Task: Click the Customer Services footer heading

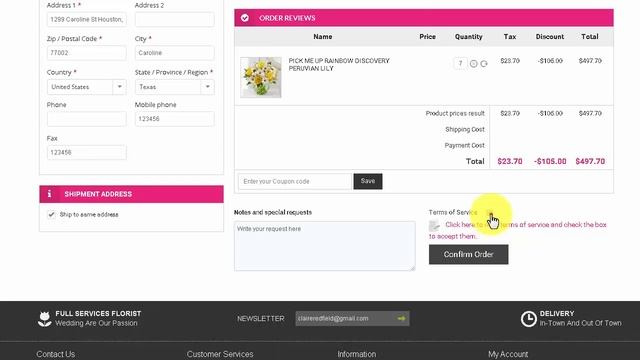Action: 220,354
